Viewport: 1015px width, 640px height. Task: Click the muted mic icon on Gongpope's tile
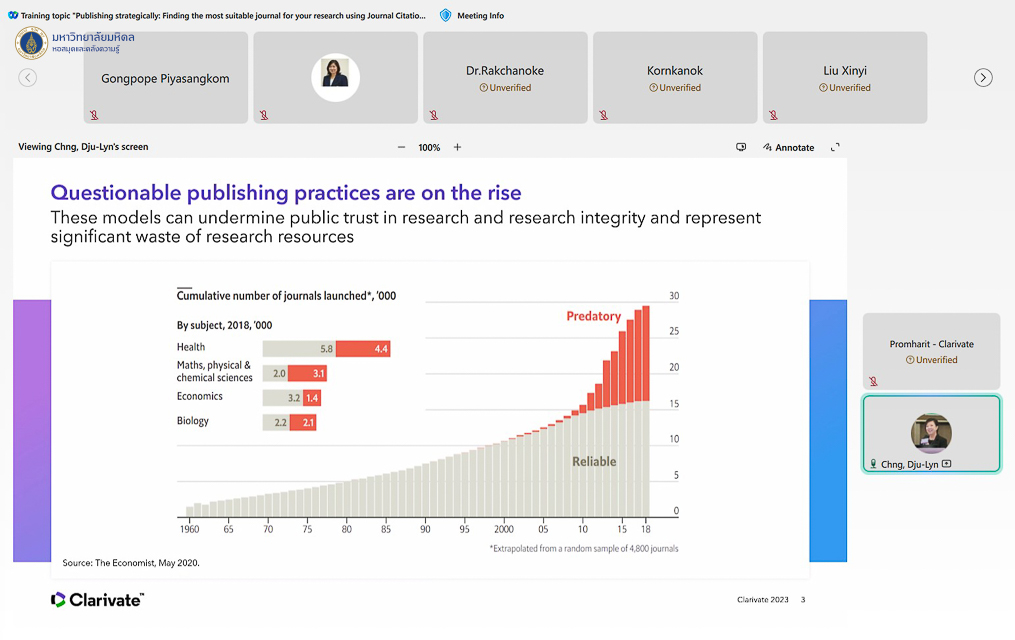(x=94, y=115)
